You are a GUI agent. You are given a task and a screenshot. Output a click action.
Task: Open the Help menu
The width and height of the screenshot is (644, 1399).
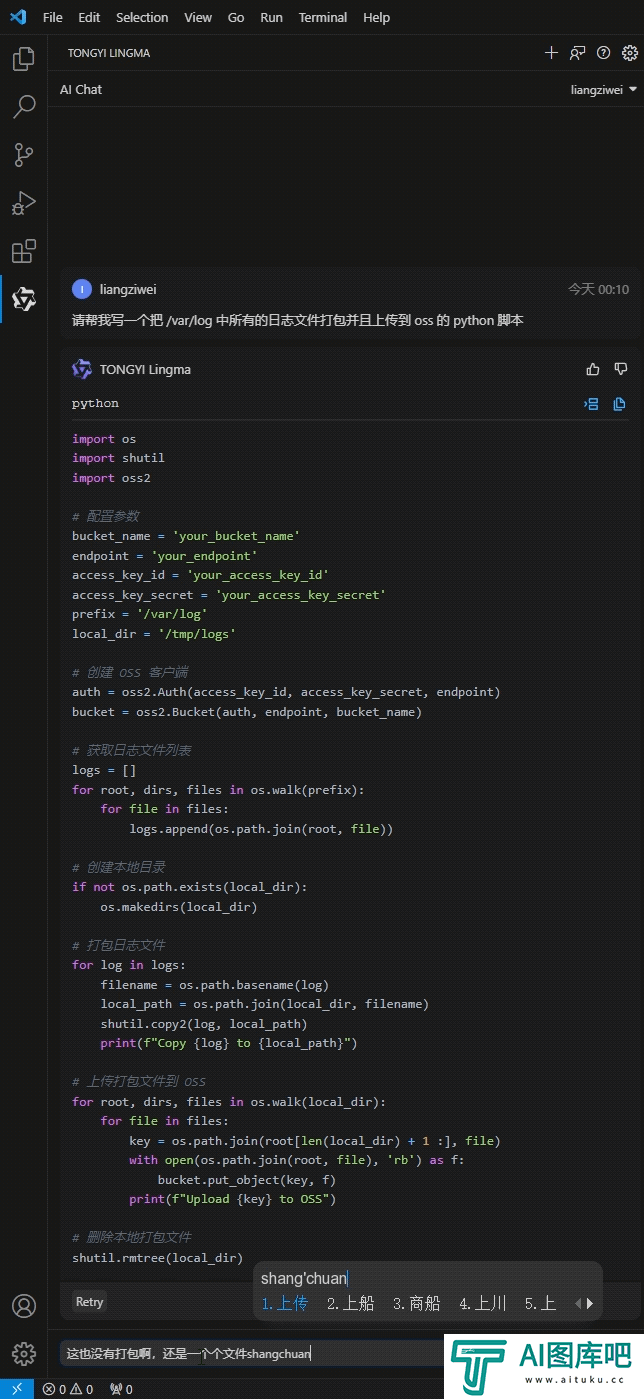coord(377,17)
